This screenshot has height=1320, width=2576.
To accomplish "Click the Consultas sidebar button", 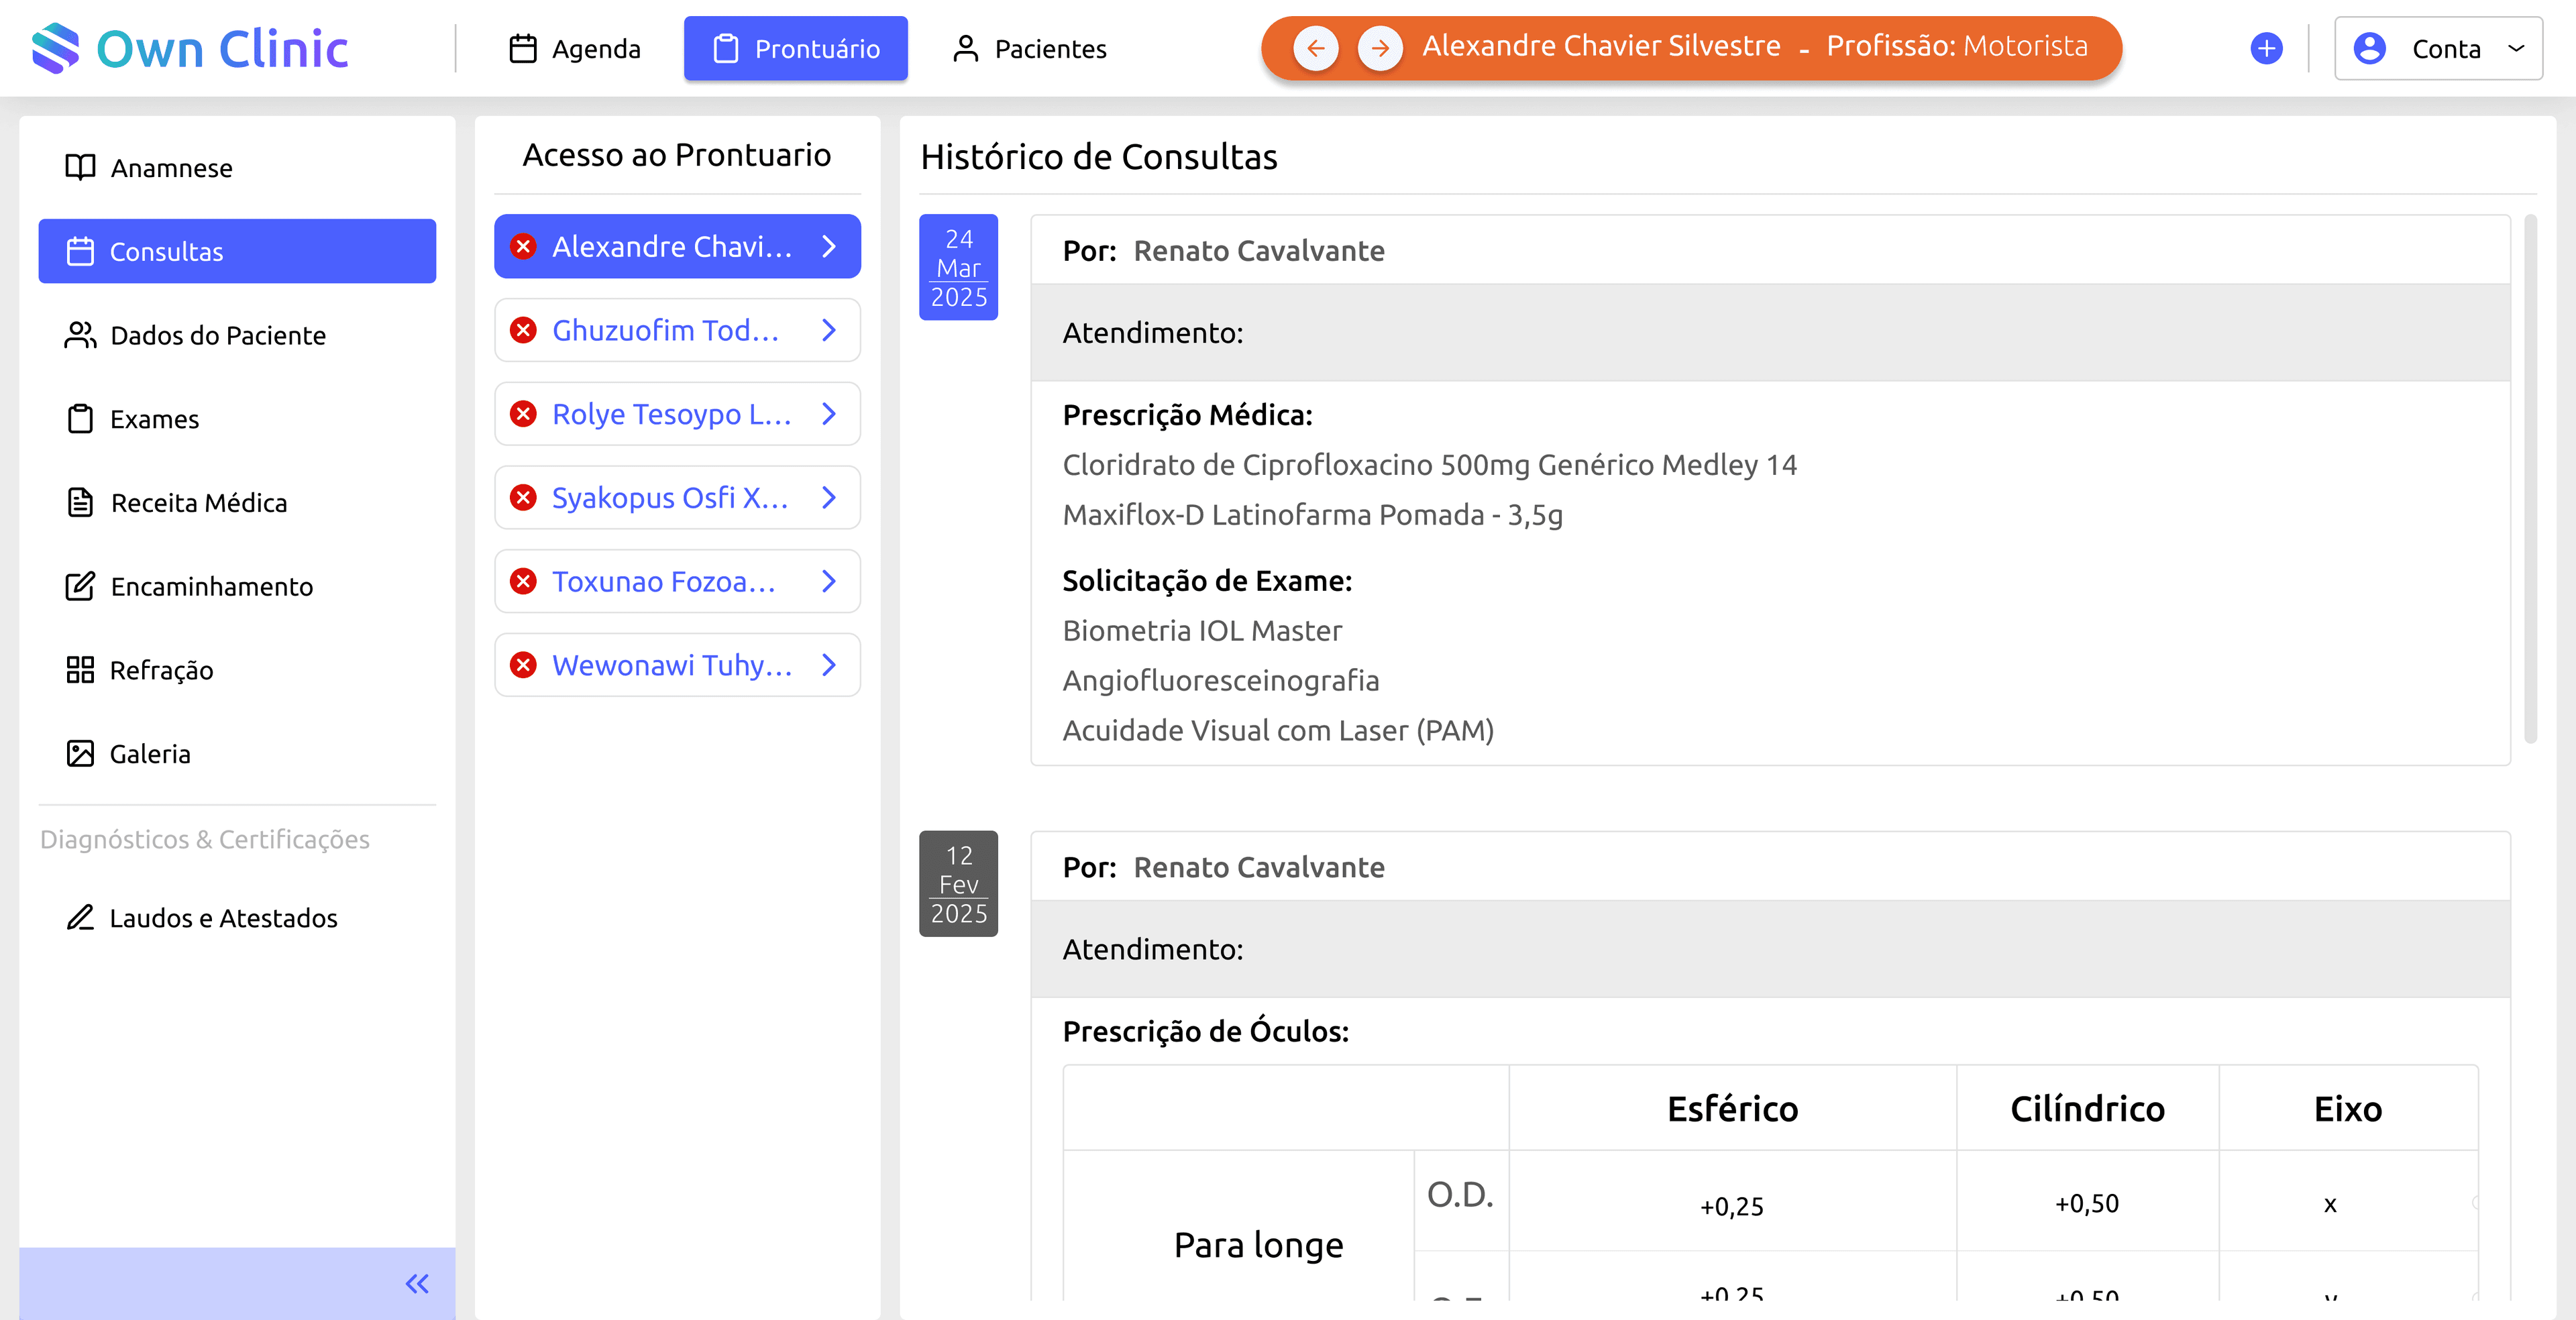I will 237,251.
